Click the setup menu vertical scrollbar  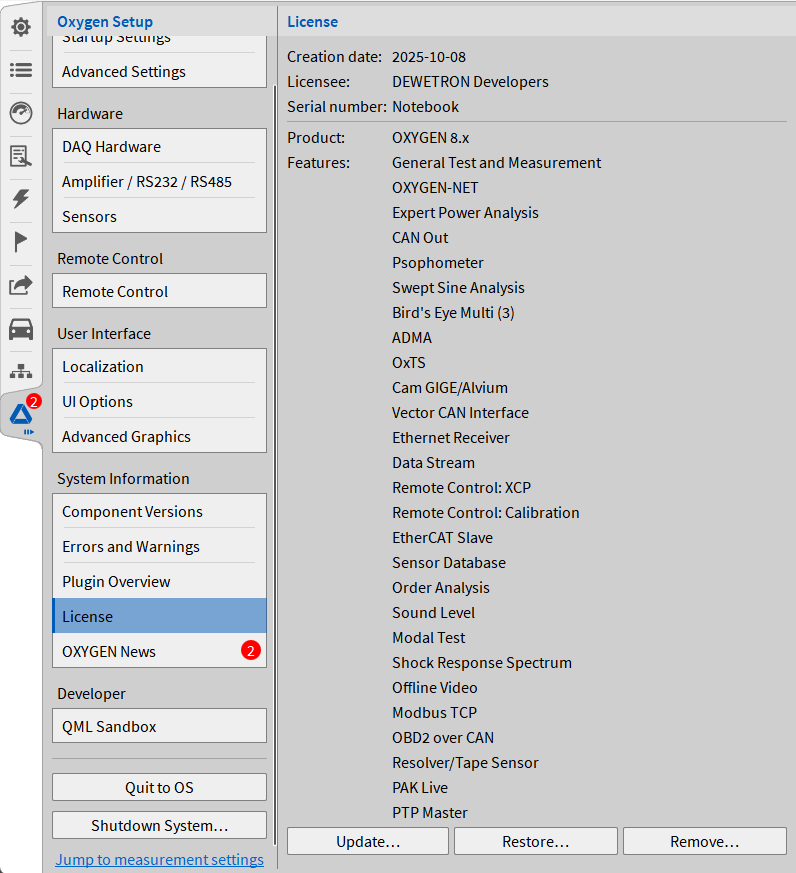[276, 465]
